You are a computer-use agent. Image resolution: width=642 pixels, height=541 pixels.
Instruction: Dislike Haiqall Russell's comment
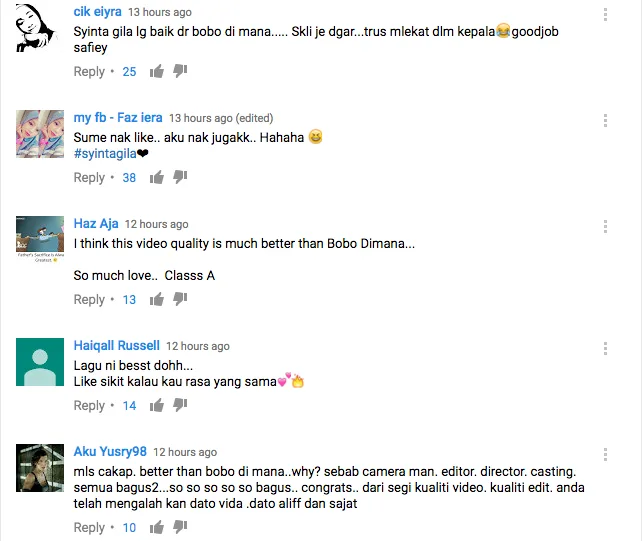[x=180, y=405]
